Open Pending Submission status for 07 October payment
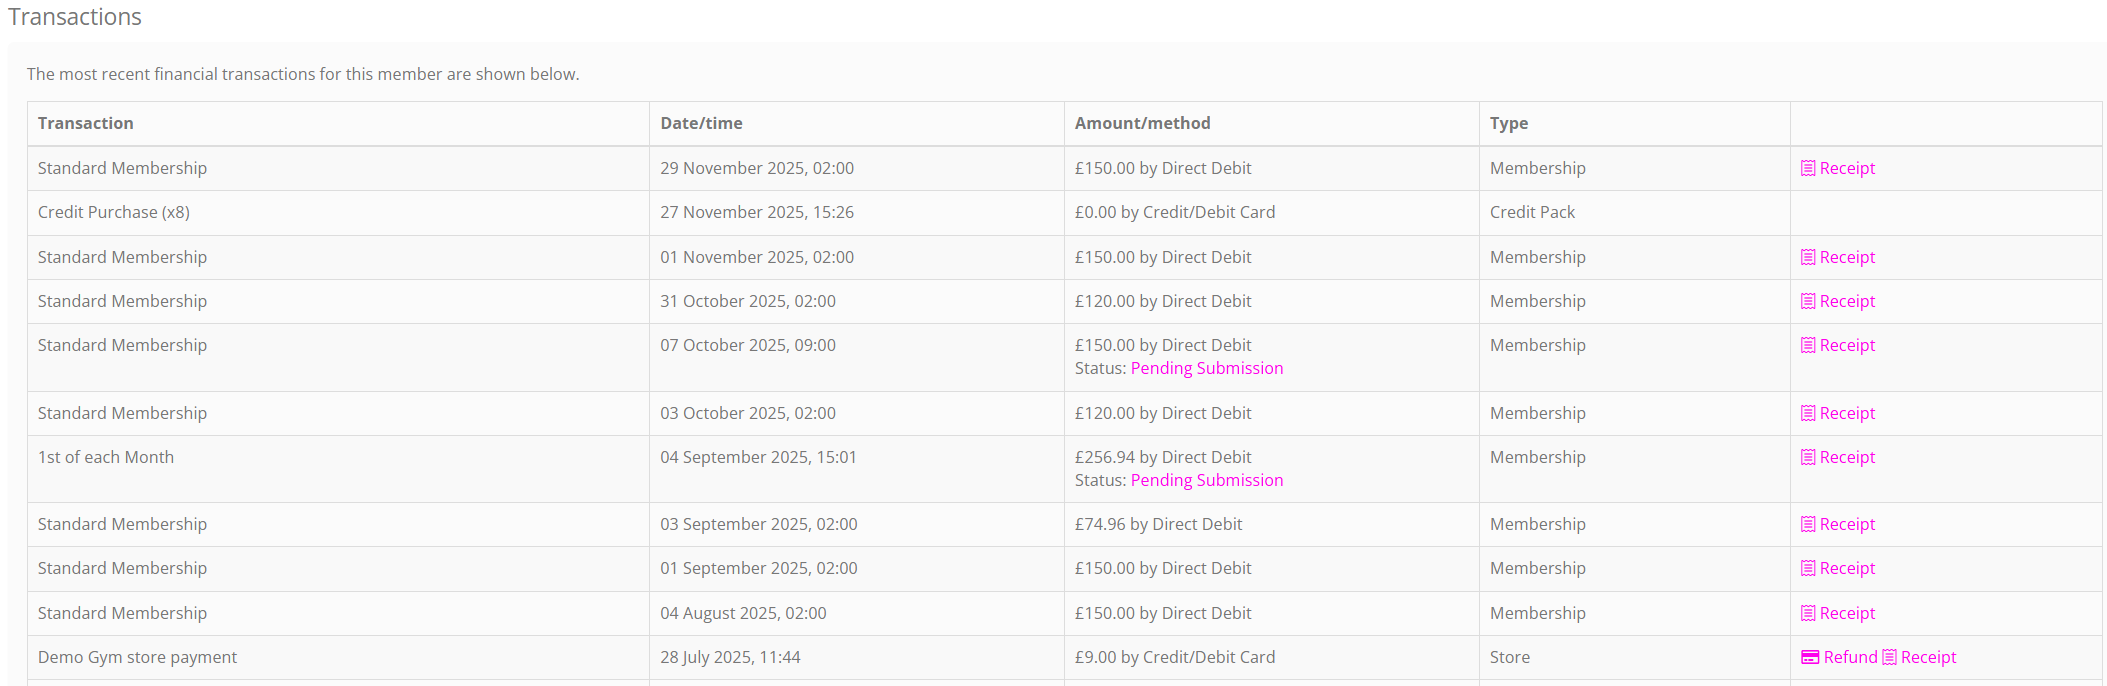The height and width of the screenshot is (686, 2107). click(x=1206, y=368)
